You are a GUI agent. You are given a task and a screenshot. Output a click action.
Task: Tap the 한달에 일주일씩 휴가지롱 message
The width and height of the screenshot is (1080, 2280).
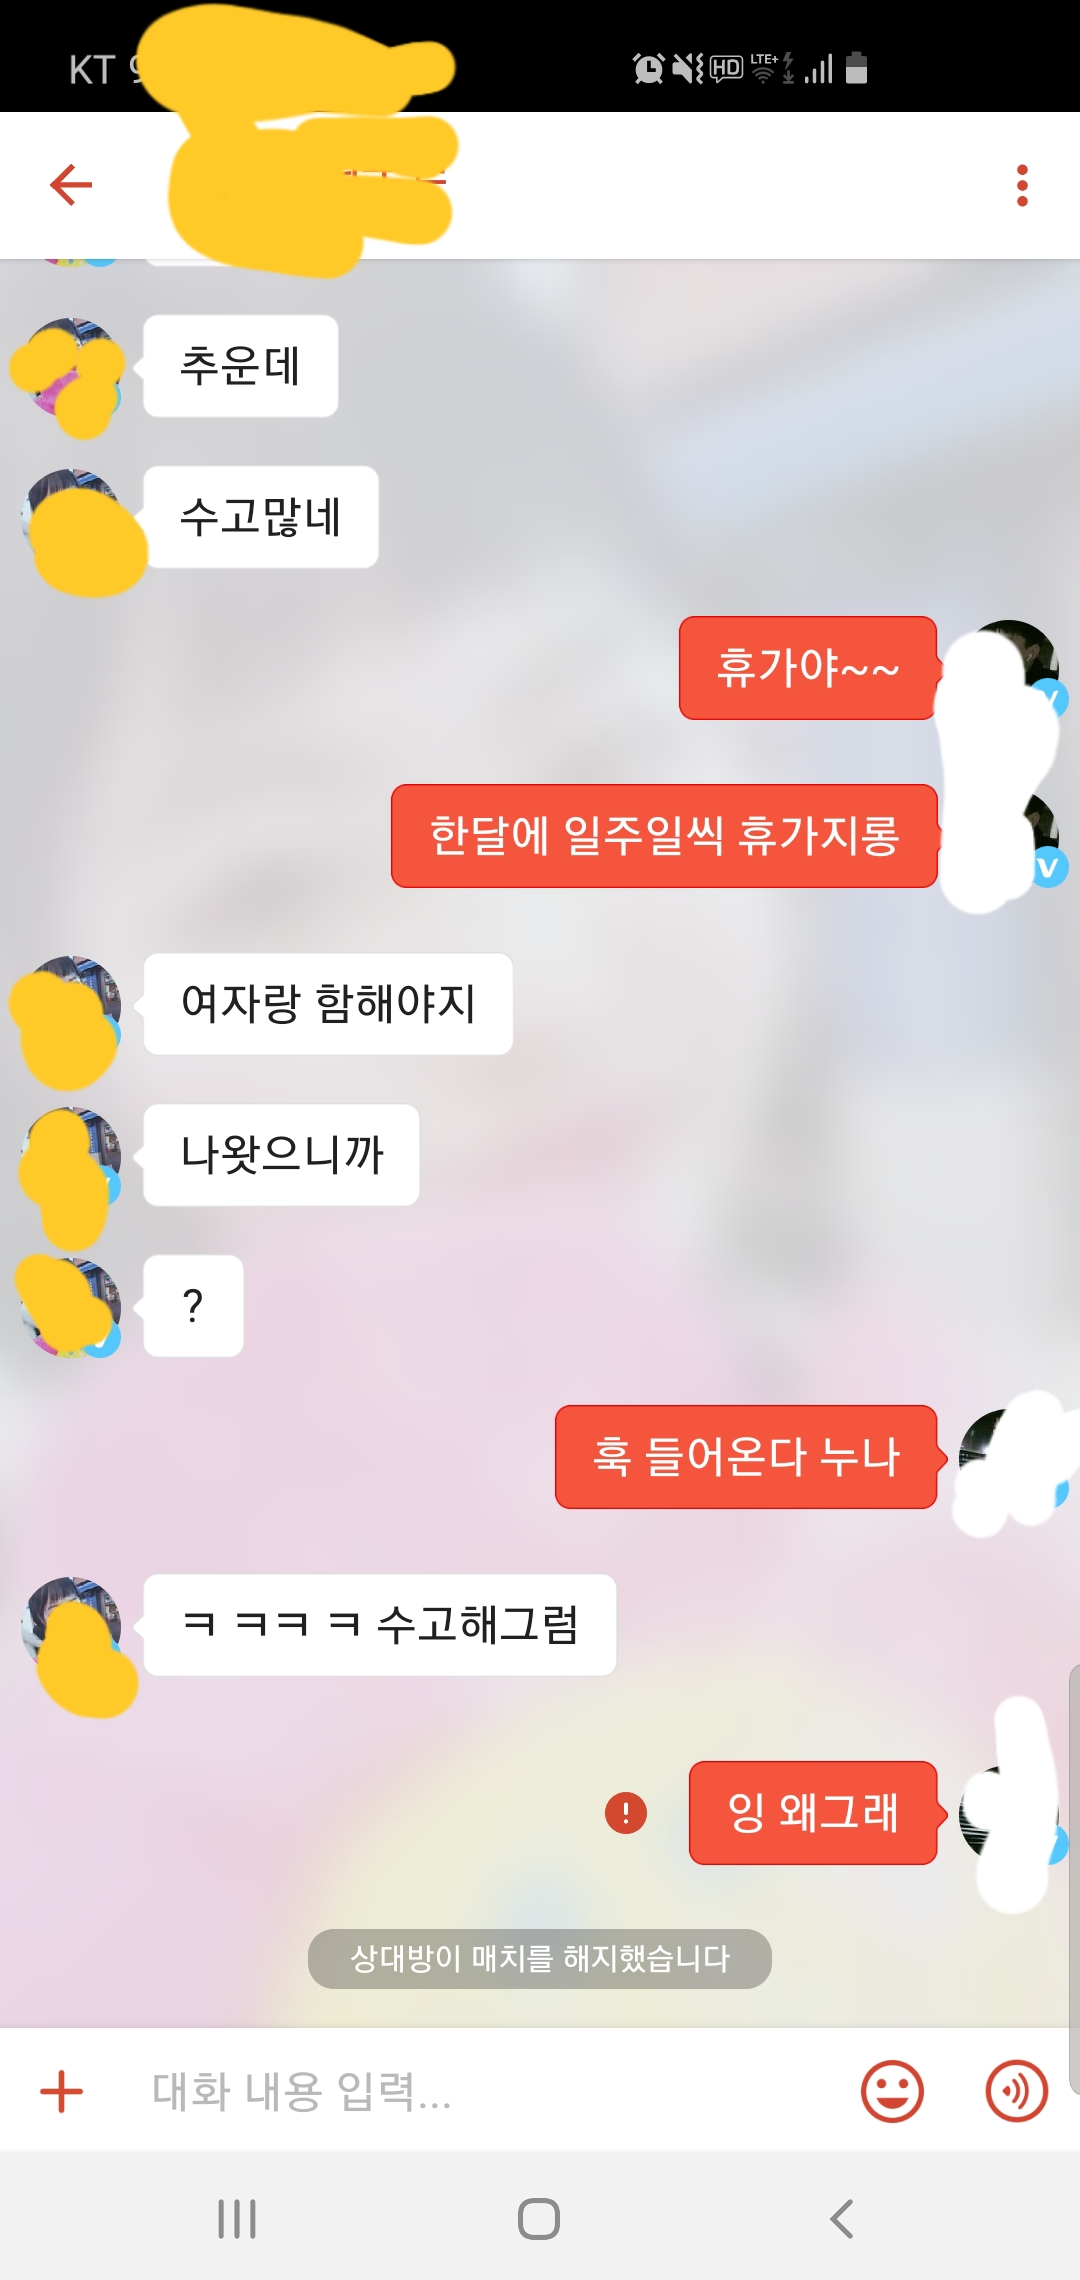tap(664, 836)
